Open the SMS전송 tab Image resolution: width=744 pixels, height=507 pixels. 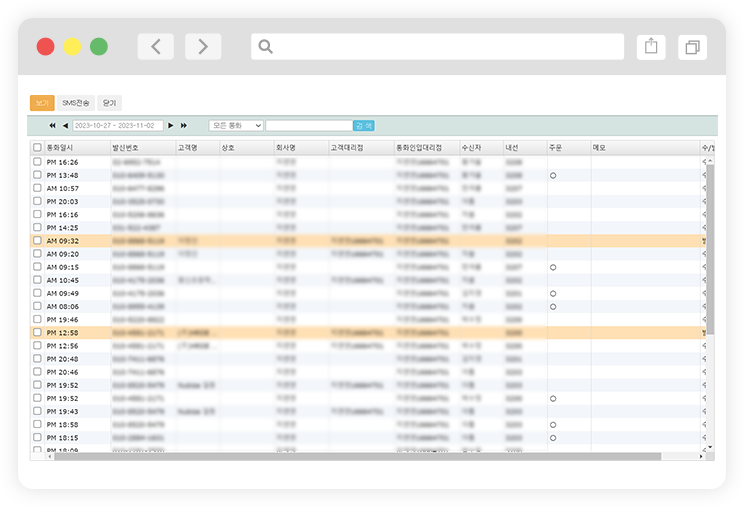point(76,103)
